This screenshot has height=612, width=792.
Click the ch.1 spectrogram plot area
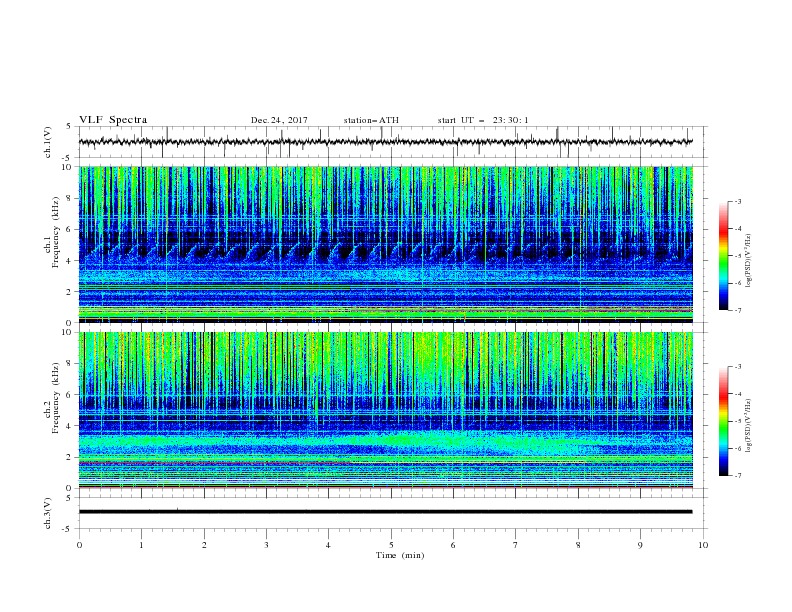[385, 244]
